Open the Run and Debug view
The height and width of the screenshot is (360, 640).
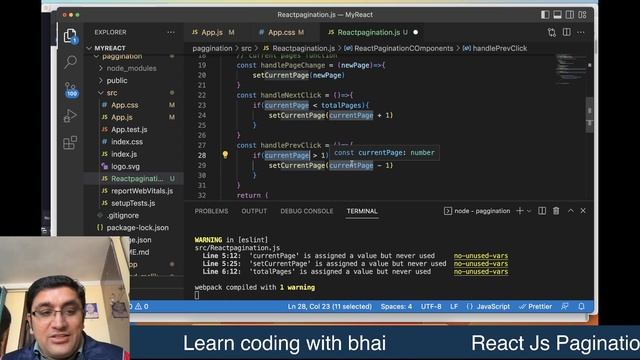coord(70,116)
